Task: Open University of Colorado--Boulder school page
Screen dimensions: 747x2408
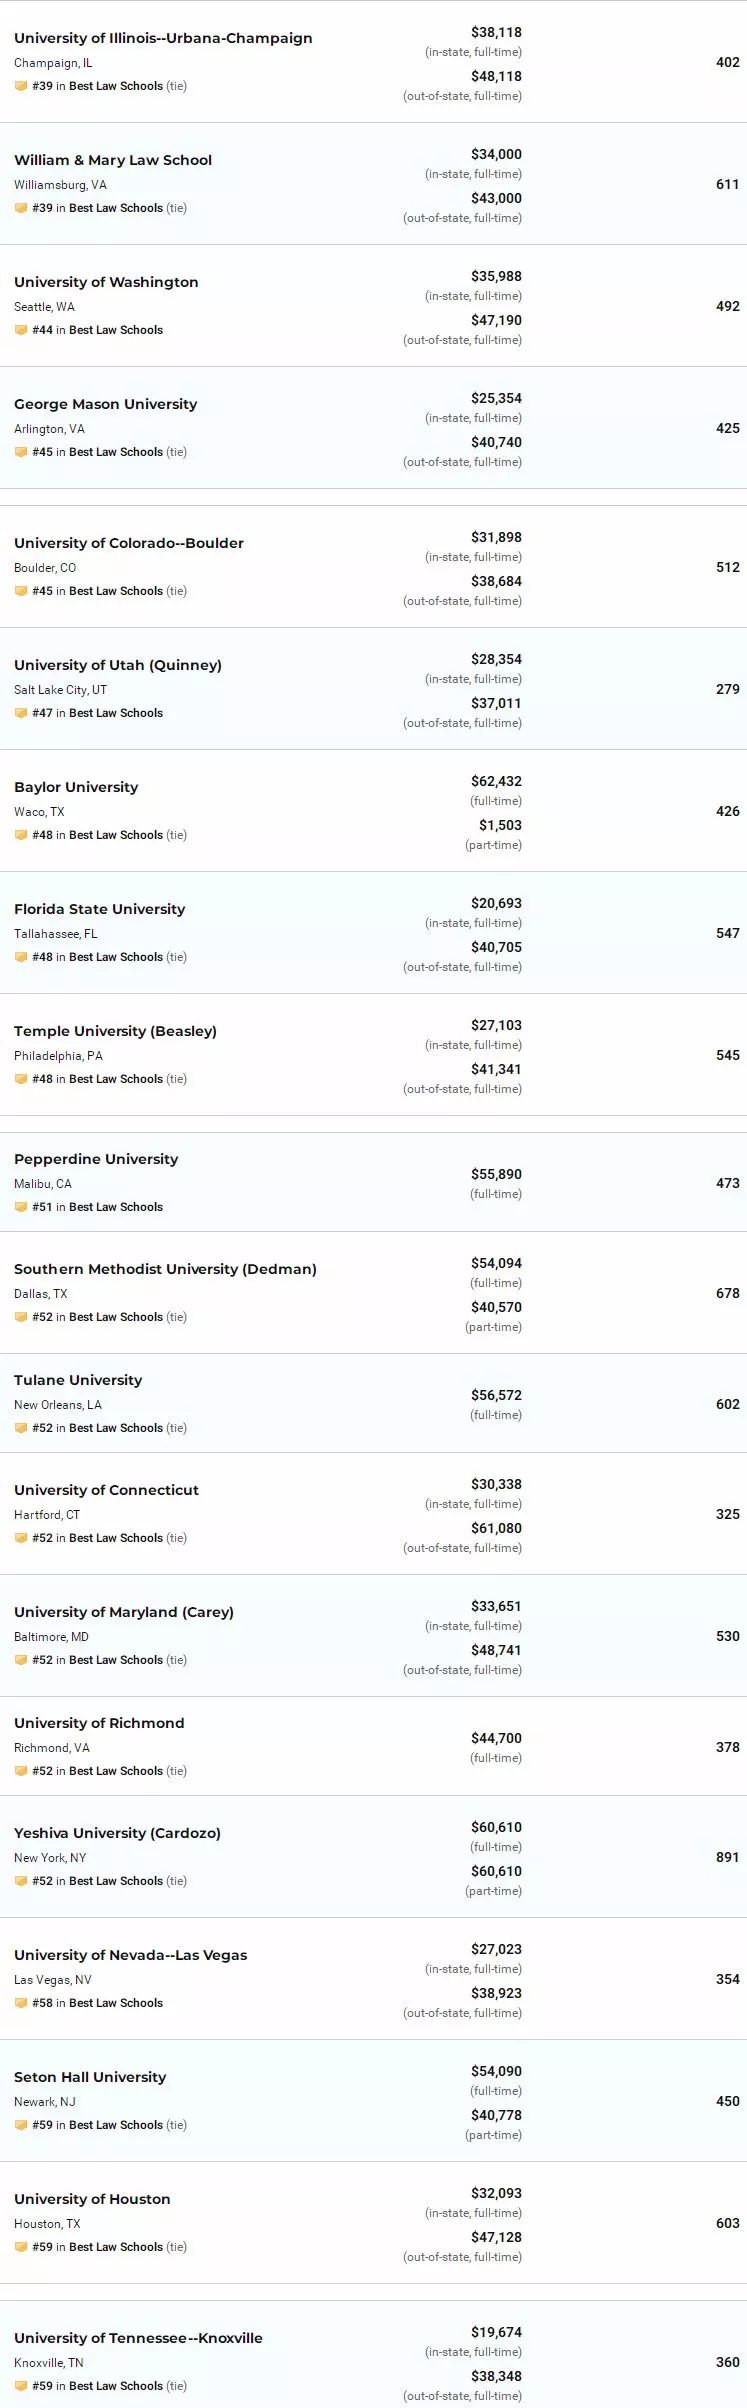Action: coord(129,543)
